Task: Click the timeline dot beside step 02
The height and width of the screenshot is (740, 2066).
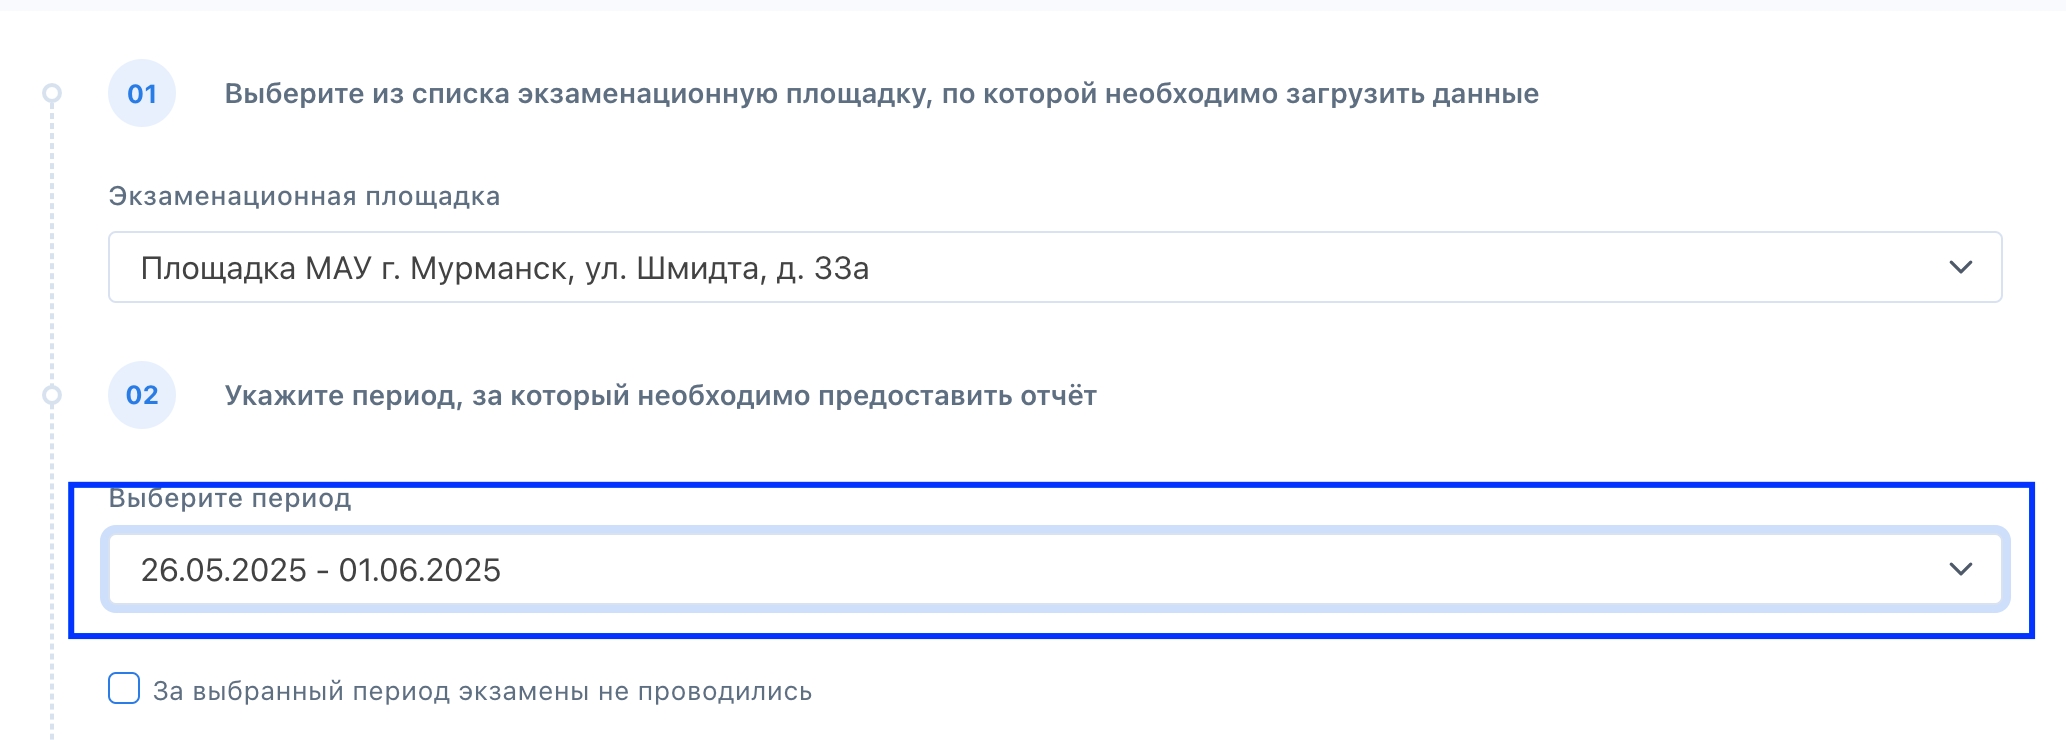Action: pyautogui.click(x=52, y=395)
